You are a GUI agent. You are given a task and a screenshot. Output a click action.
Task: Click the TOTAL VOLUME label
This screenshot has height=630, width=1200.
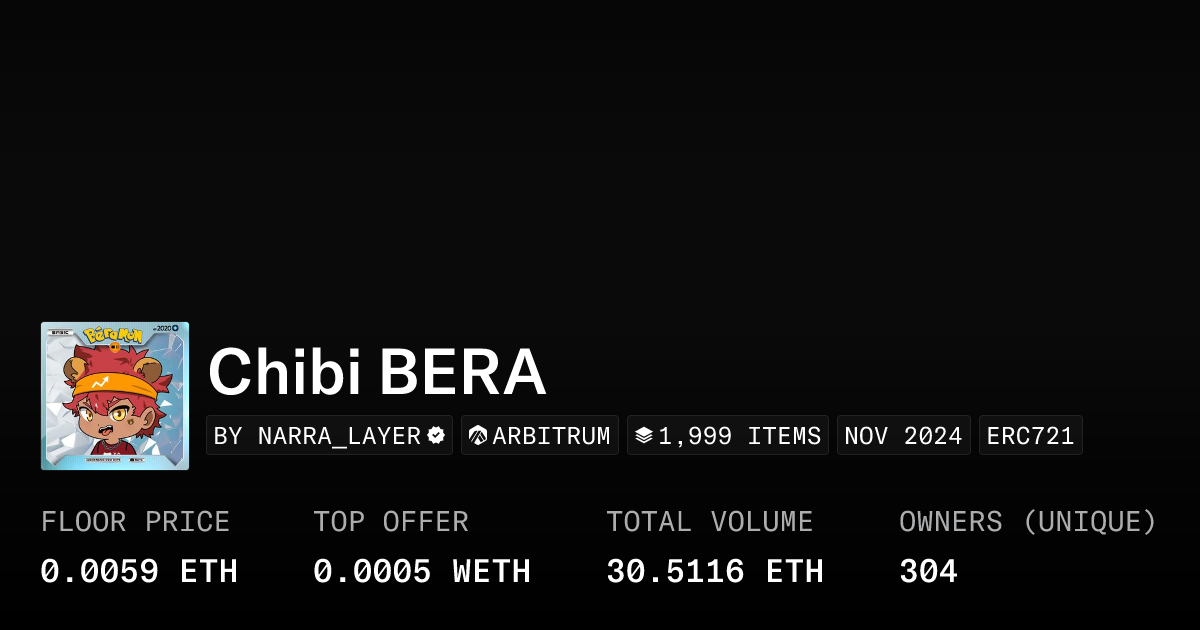pos(710,522)
